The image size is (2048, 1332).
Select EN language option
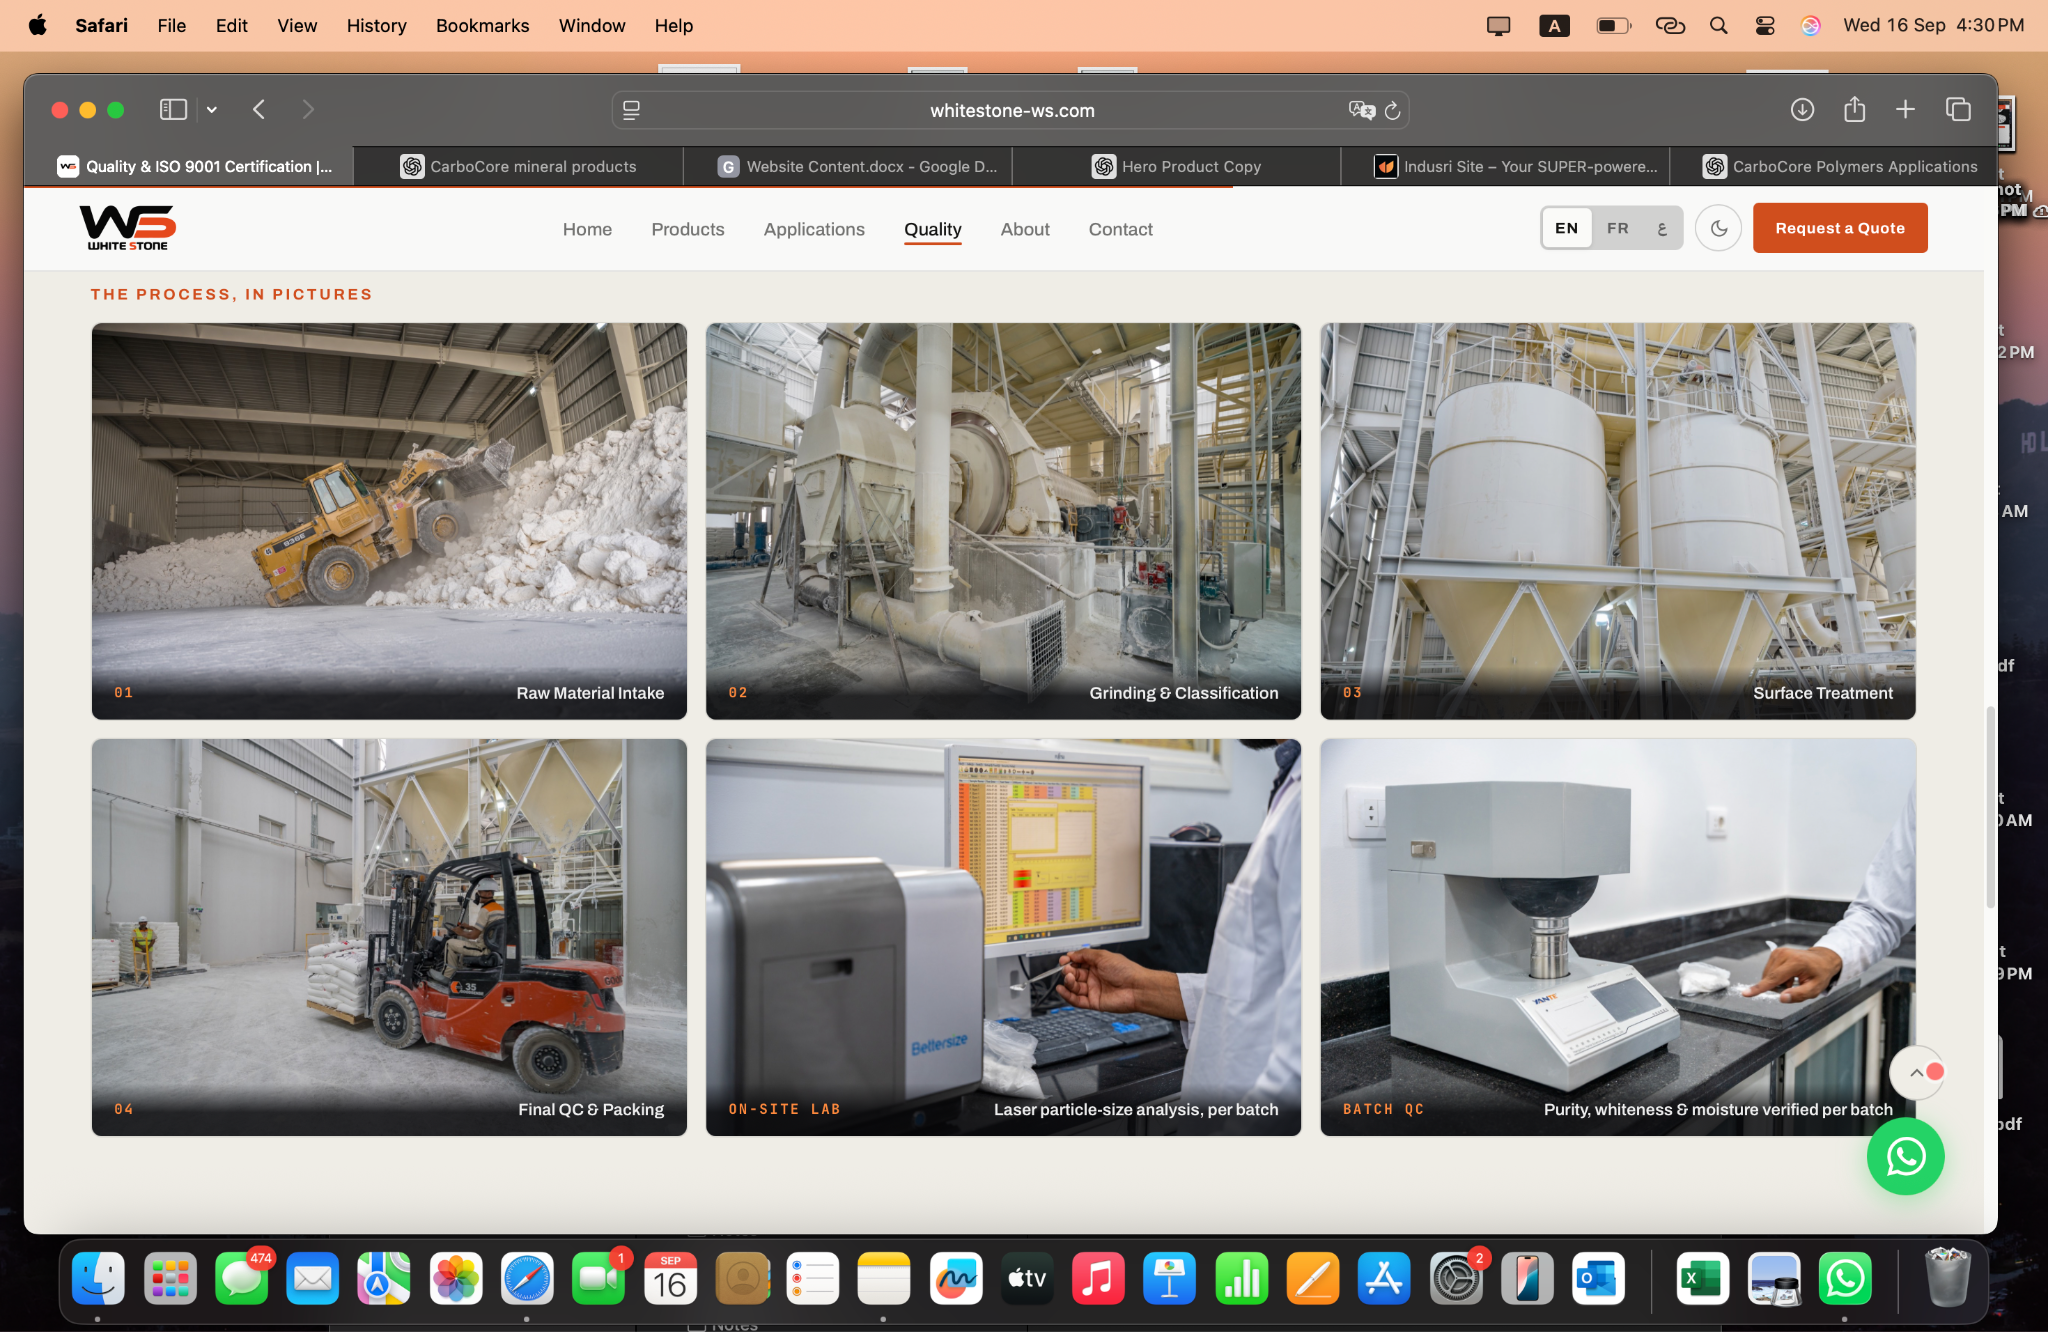(x=1566, y=228)
